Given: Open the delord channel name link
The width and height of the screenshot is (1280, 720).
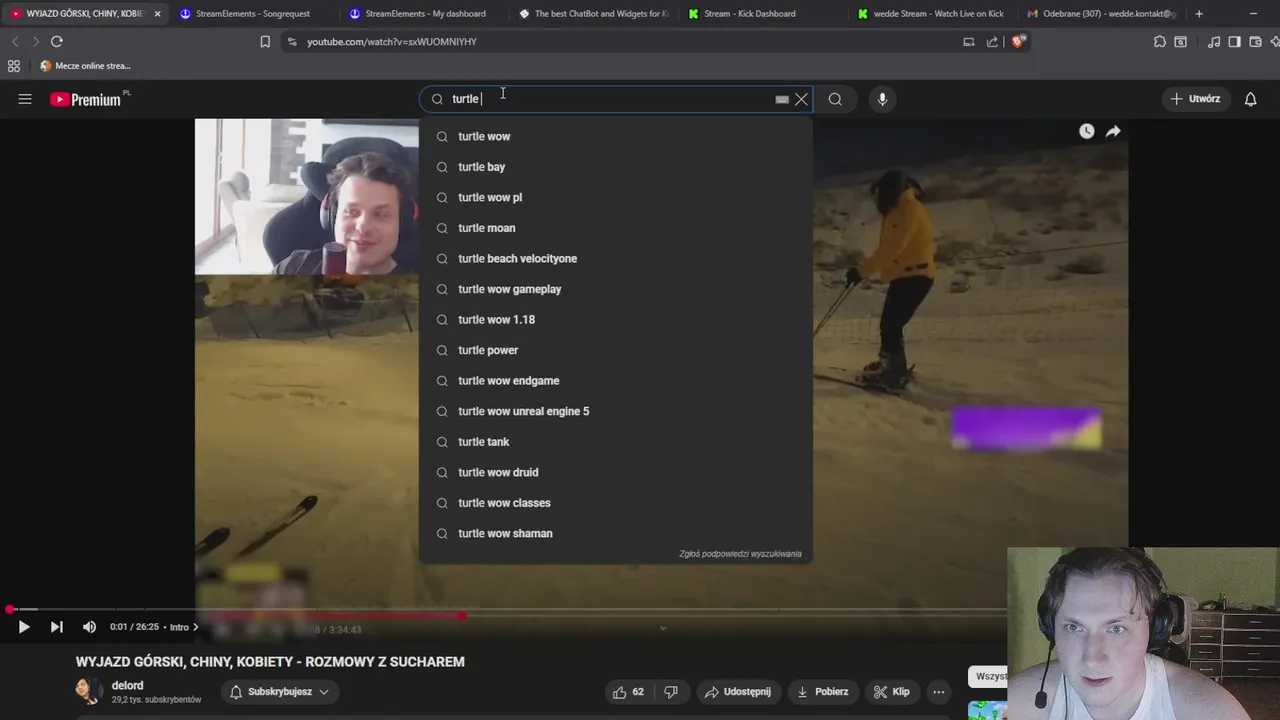Looking at the screenshot, I should click(127, 686).
